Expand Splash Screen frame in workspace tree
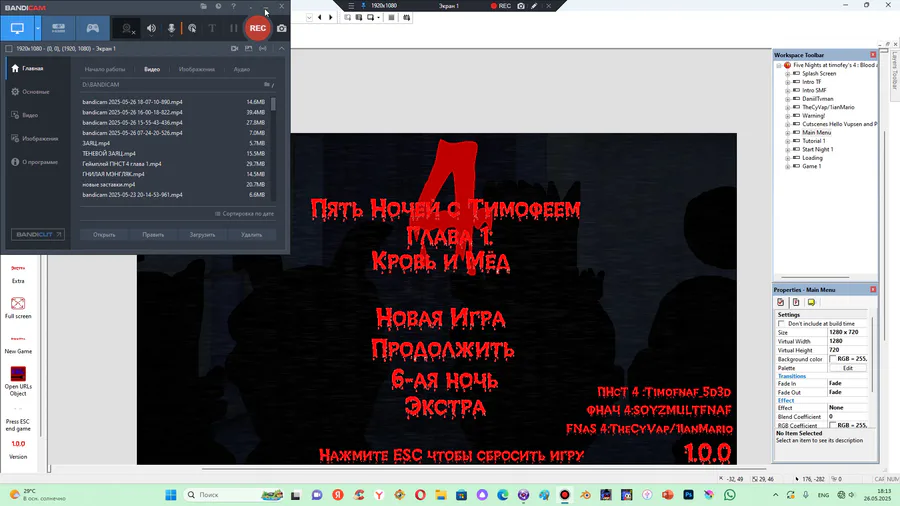The width and height of the screenshot is (900, 506). (788, 74)
